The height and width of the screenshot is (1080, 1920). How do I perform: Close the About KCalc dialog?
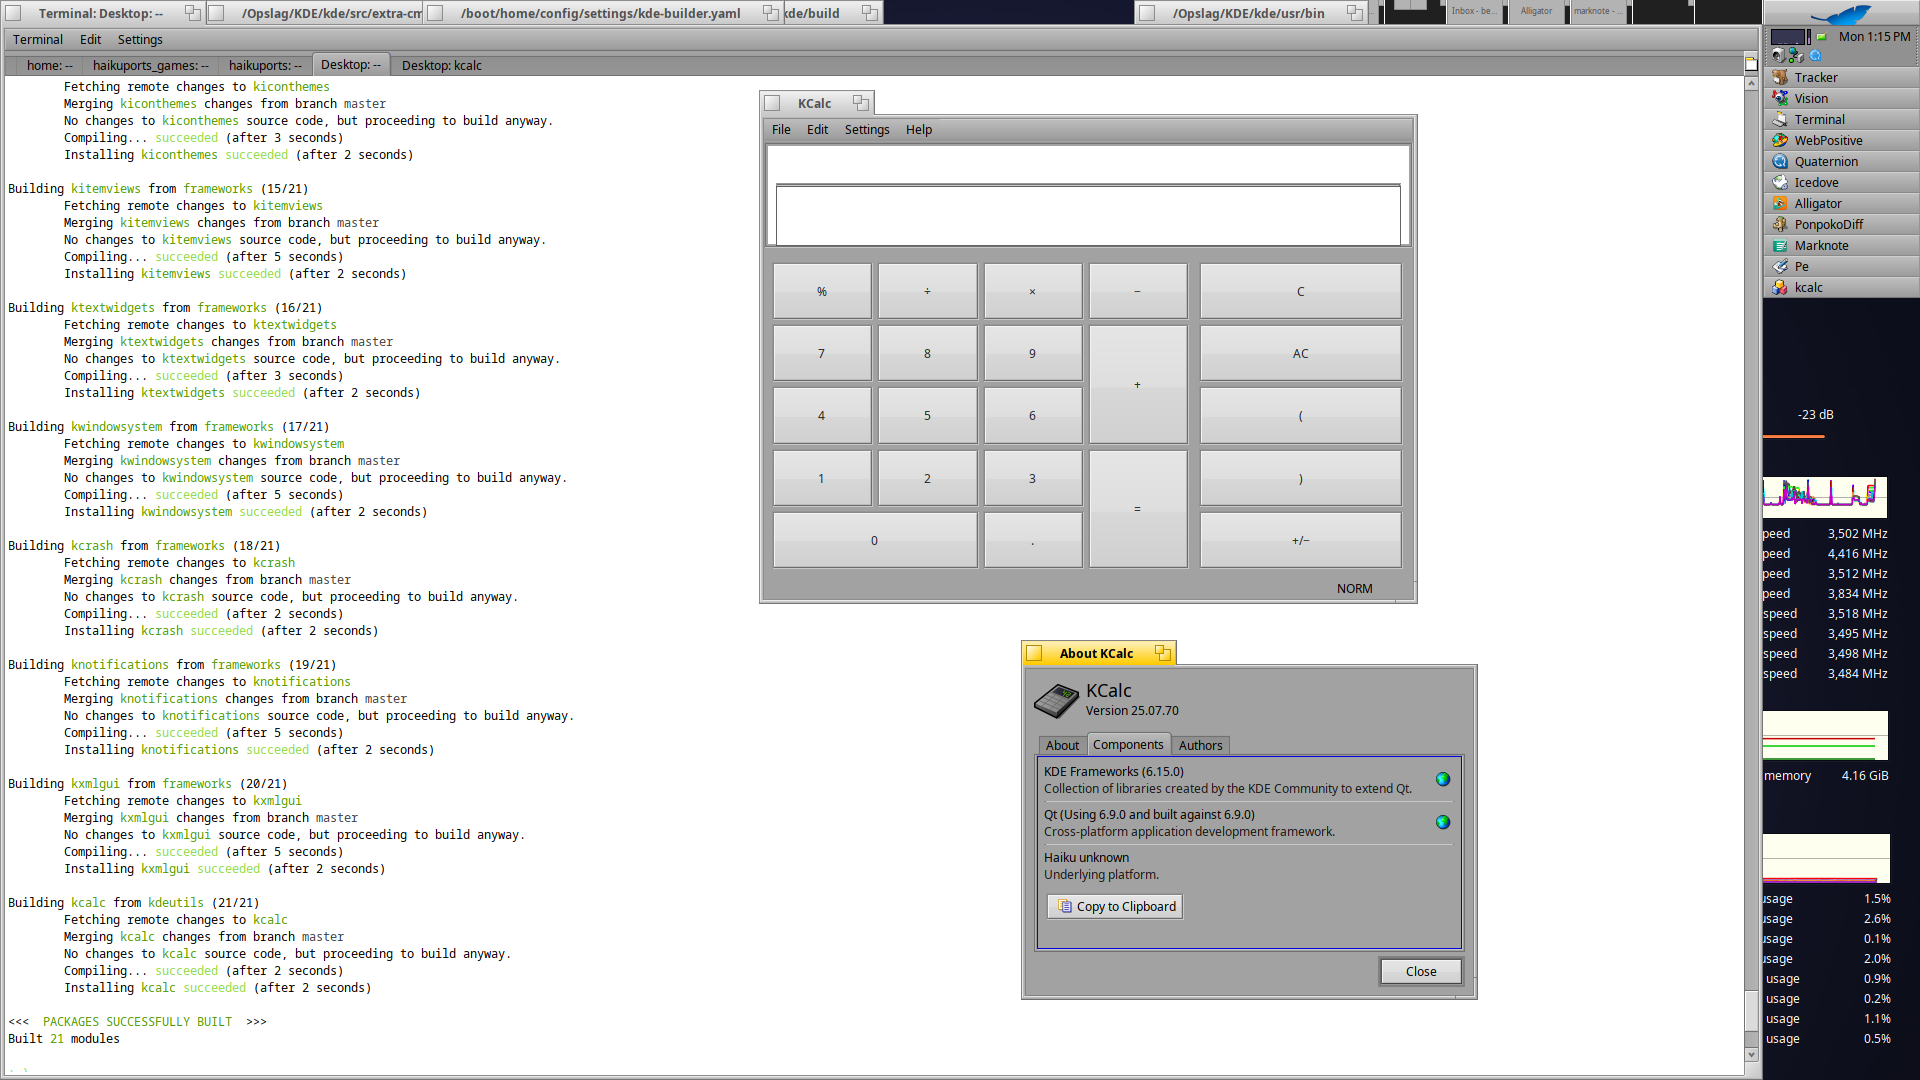coord(1420,971)
